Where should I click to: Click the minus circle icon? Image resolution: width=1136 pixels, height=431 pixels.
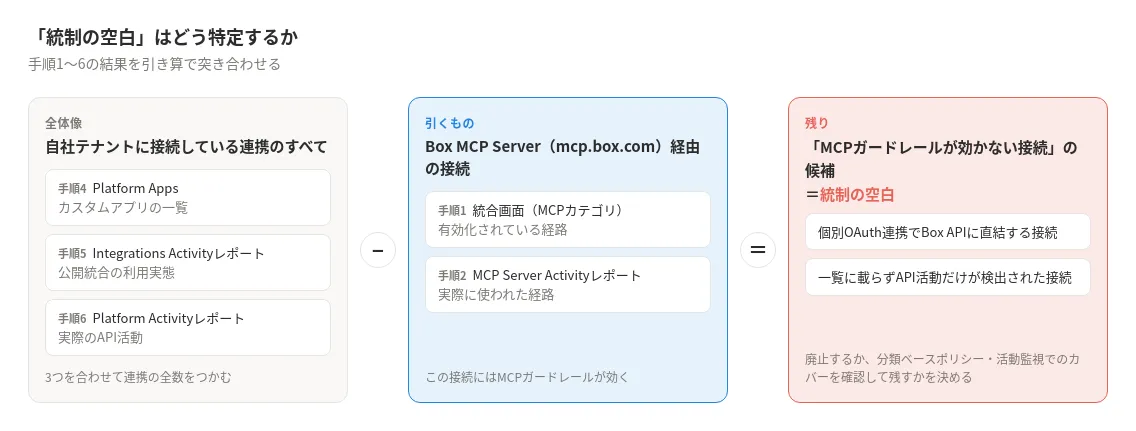click(x=378, y=250)
